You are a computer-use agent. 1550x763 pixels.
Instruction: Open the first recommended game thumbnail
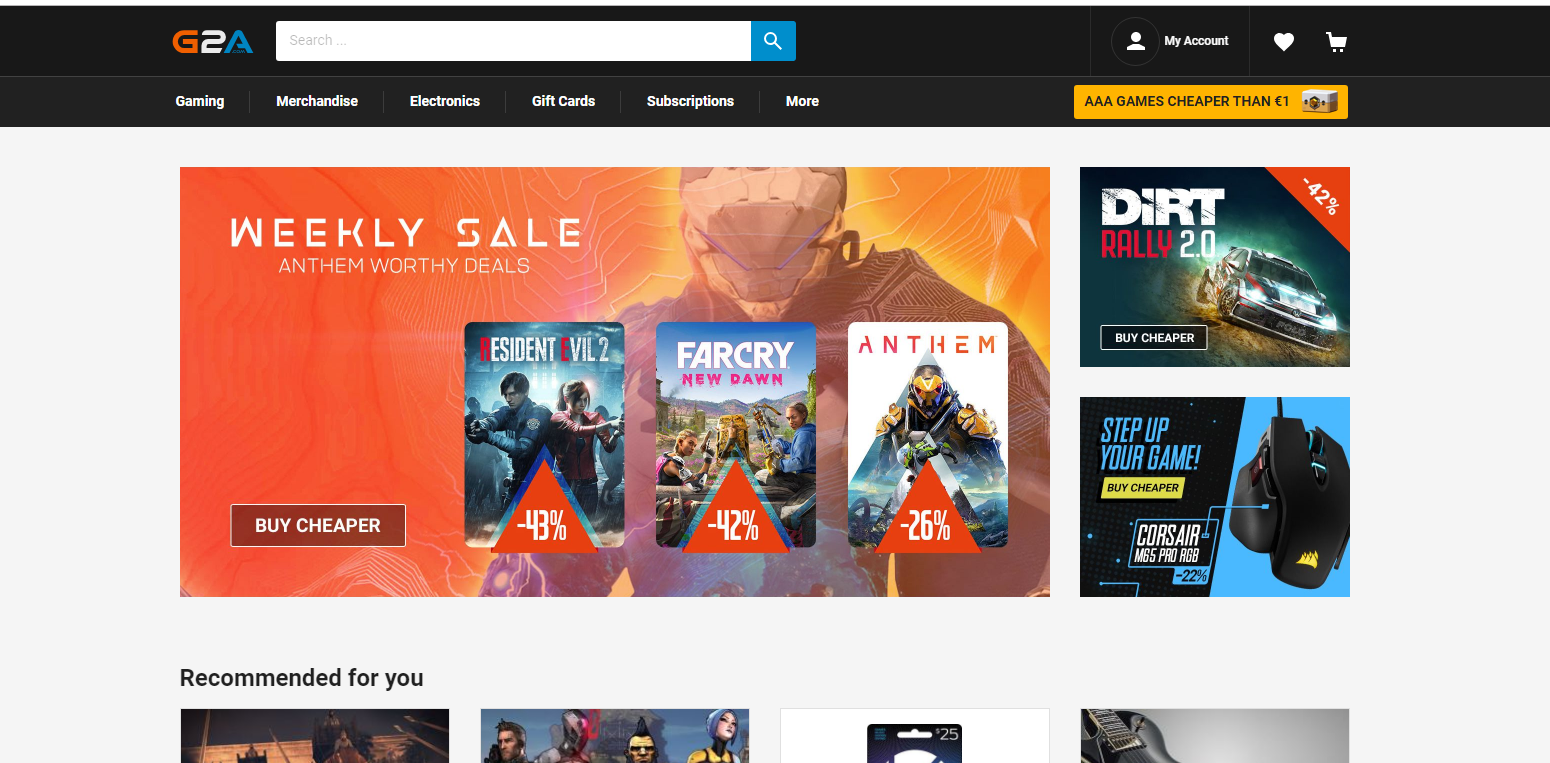pos(315,736)
